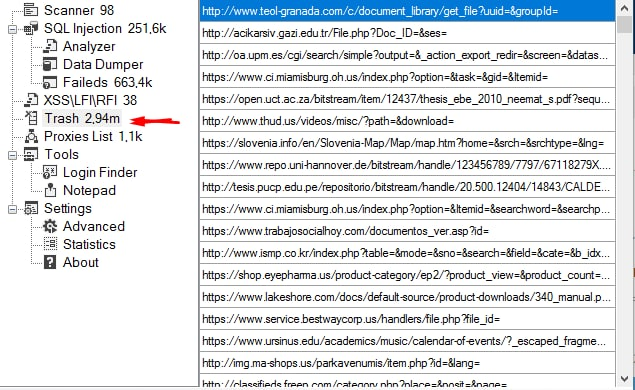Select the Settings tree label
Viewport: 635px width, 390px height.
[x=68, y=208]
